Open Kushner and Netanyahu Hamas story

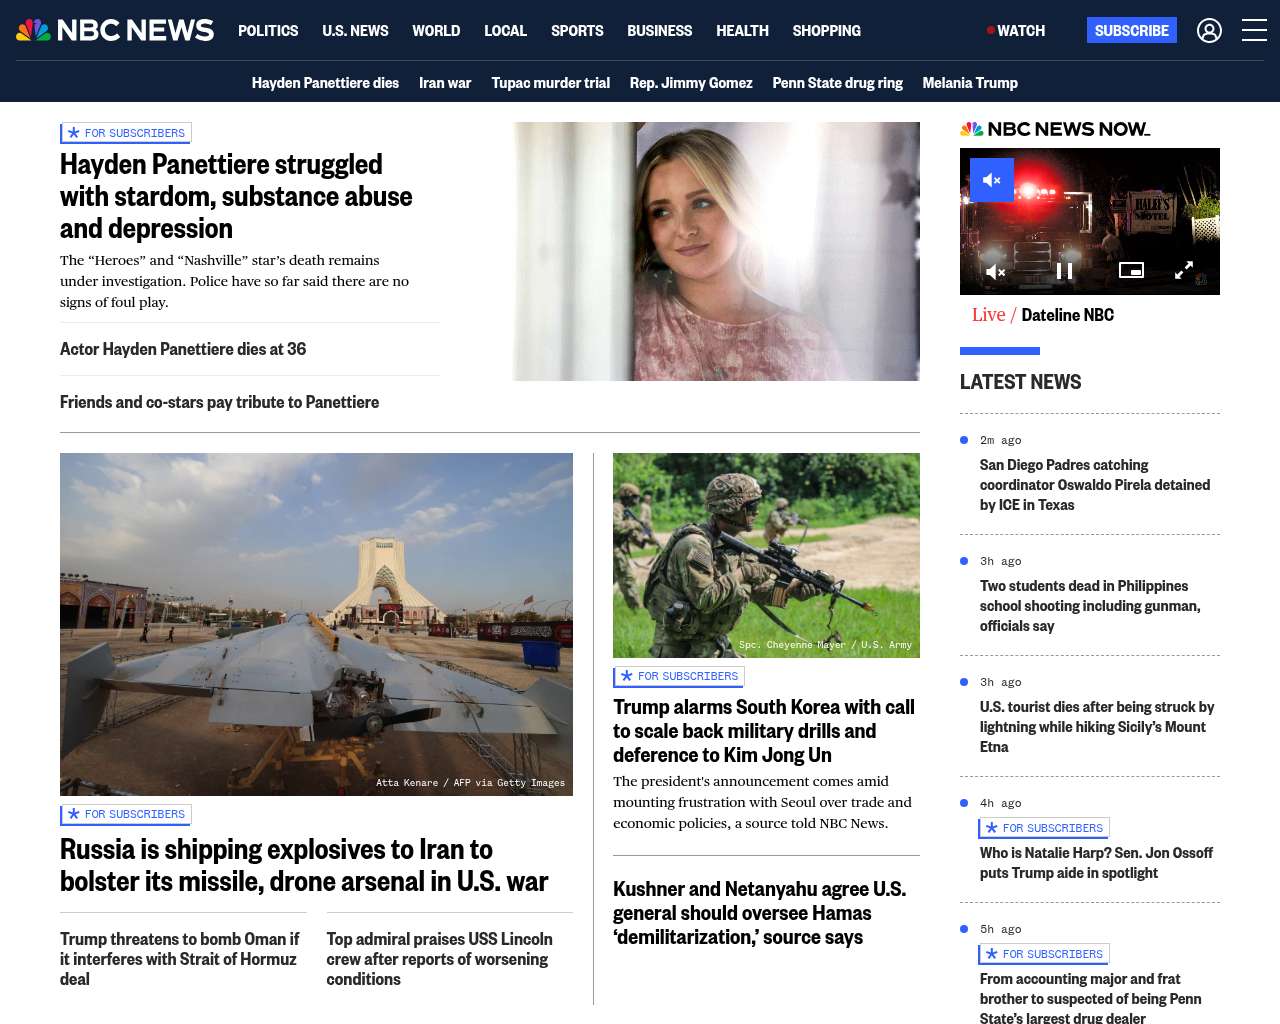click(x=760, y=913)
